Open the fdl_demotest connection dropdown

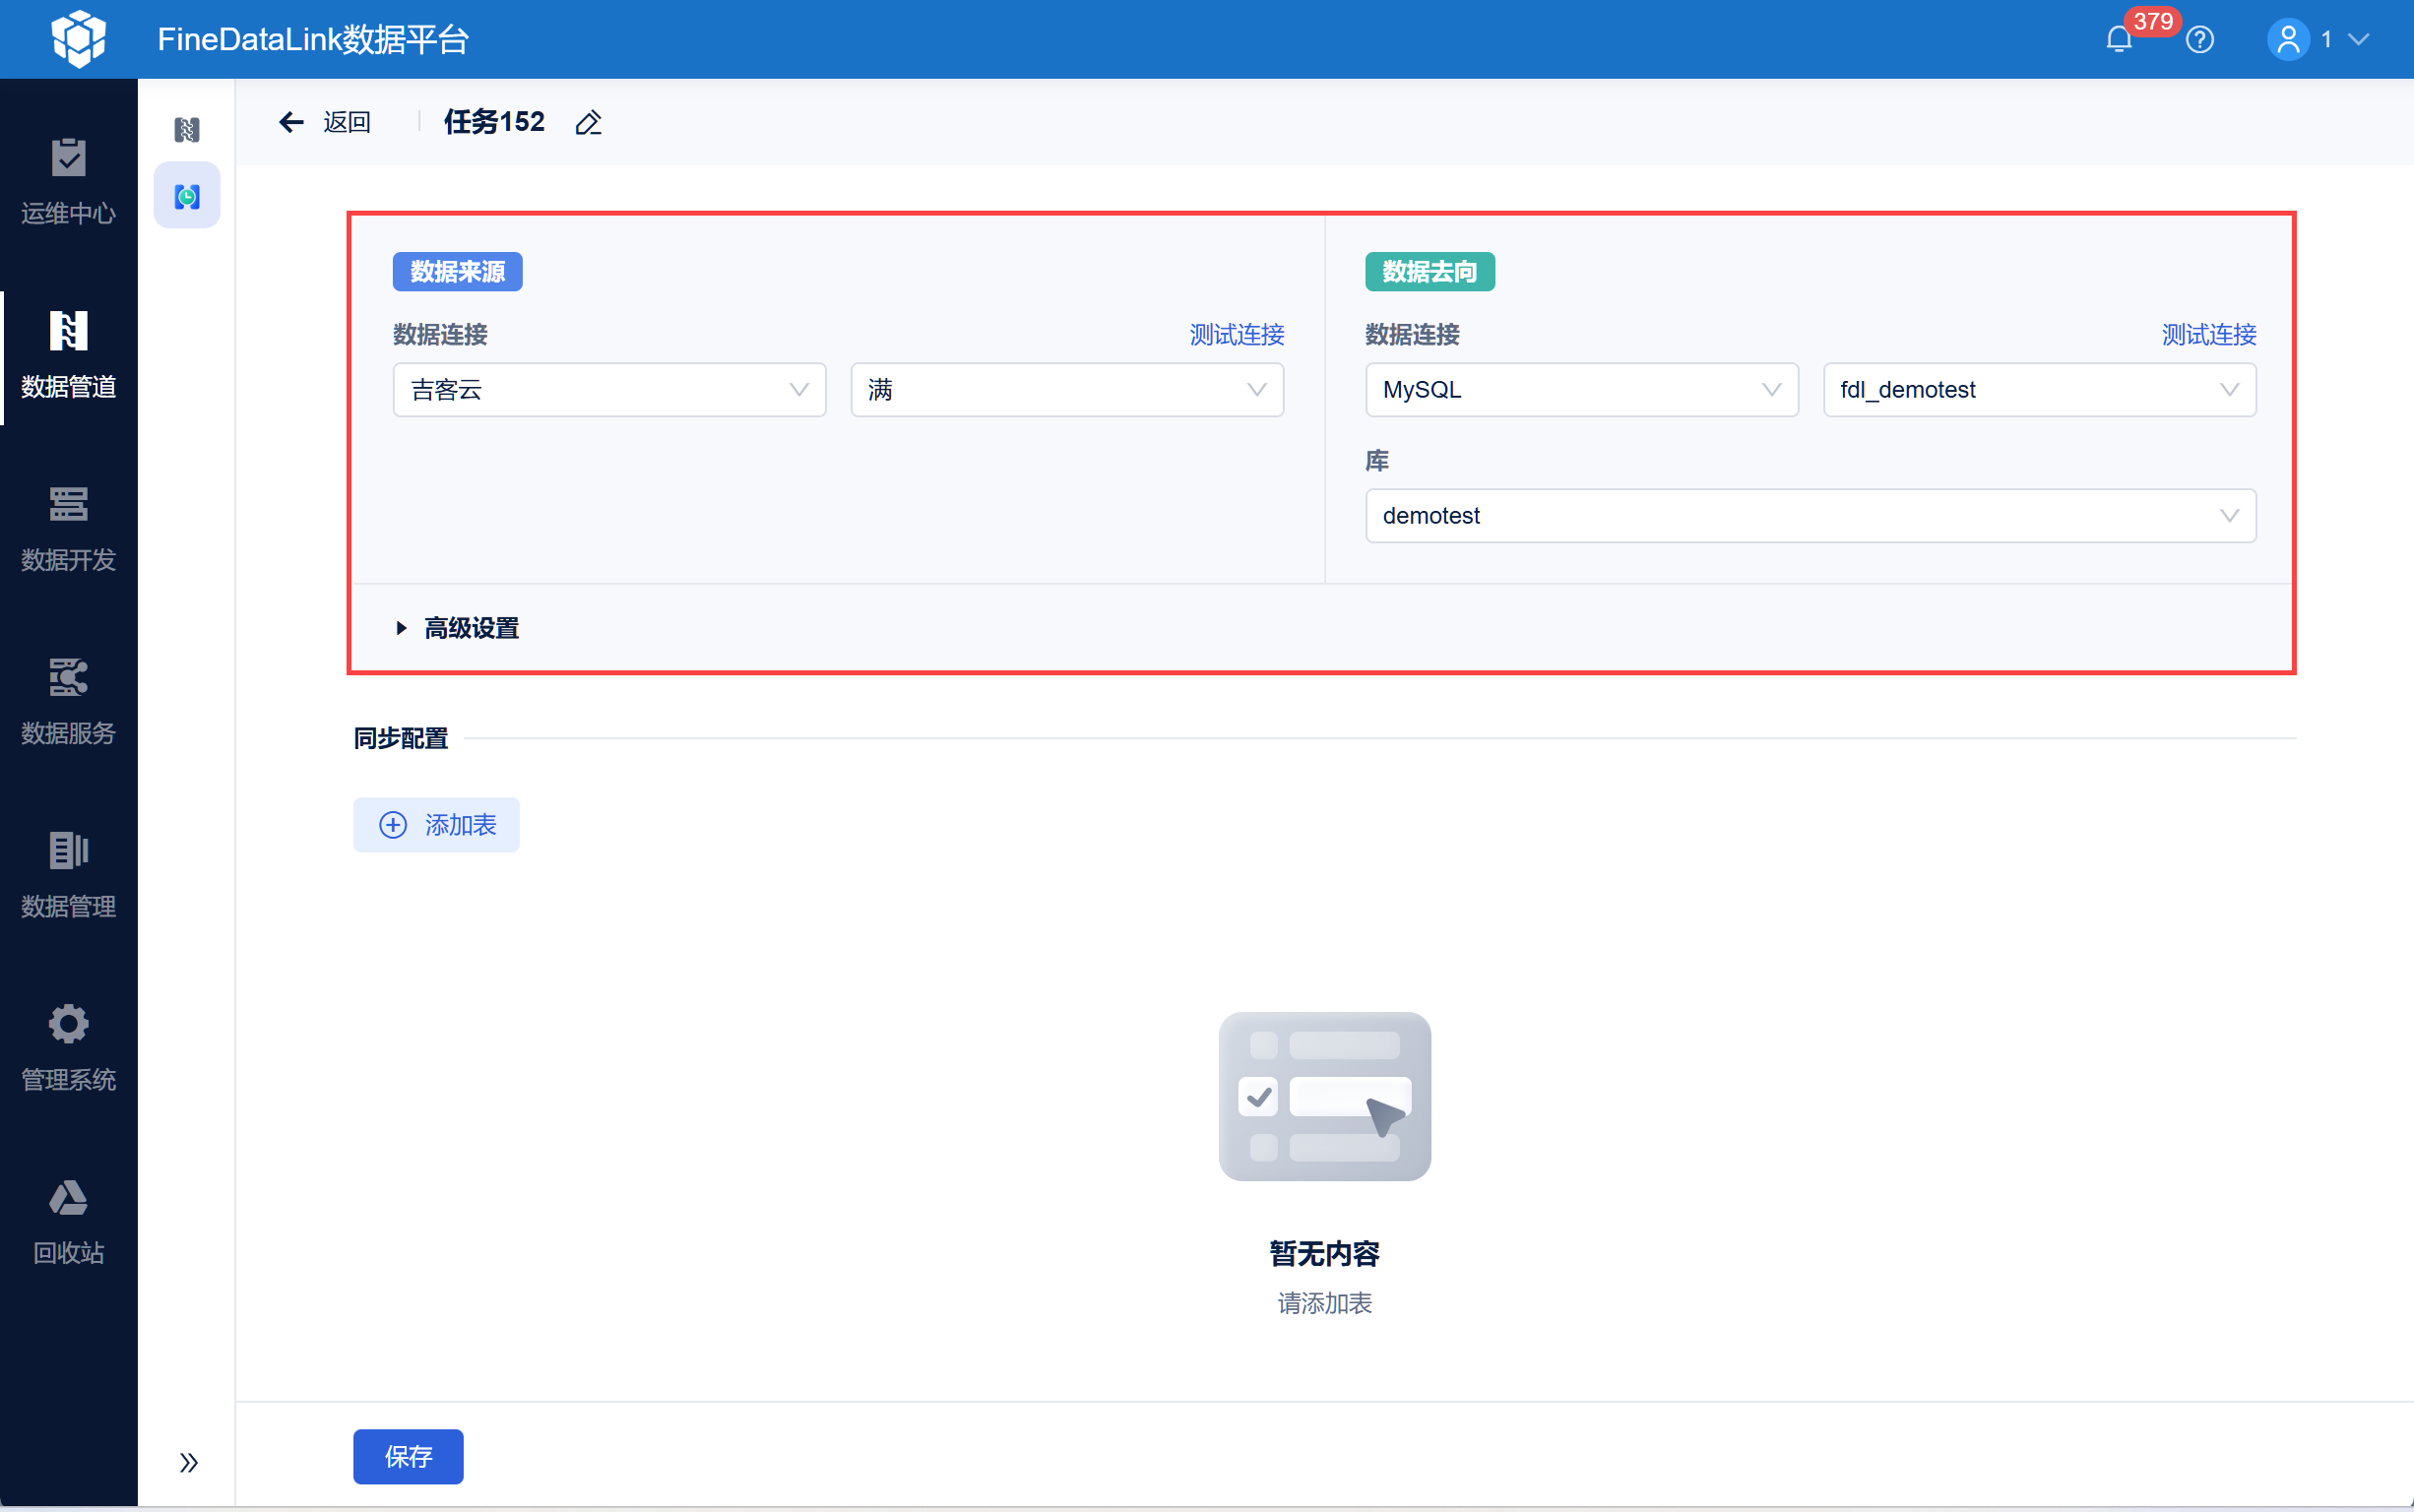click(2038, 390)
